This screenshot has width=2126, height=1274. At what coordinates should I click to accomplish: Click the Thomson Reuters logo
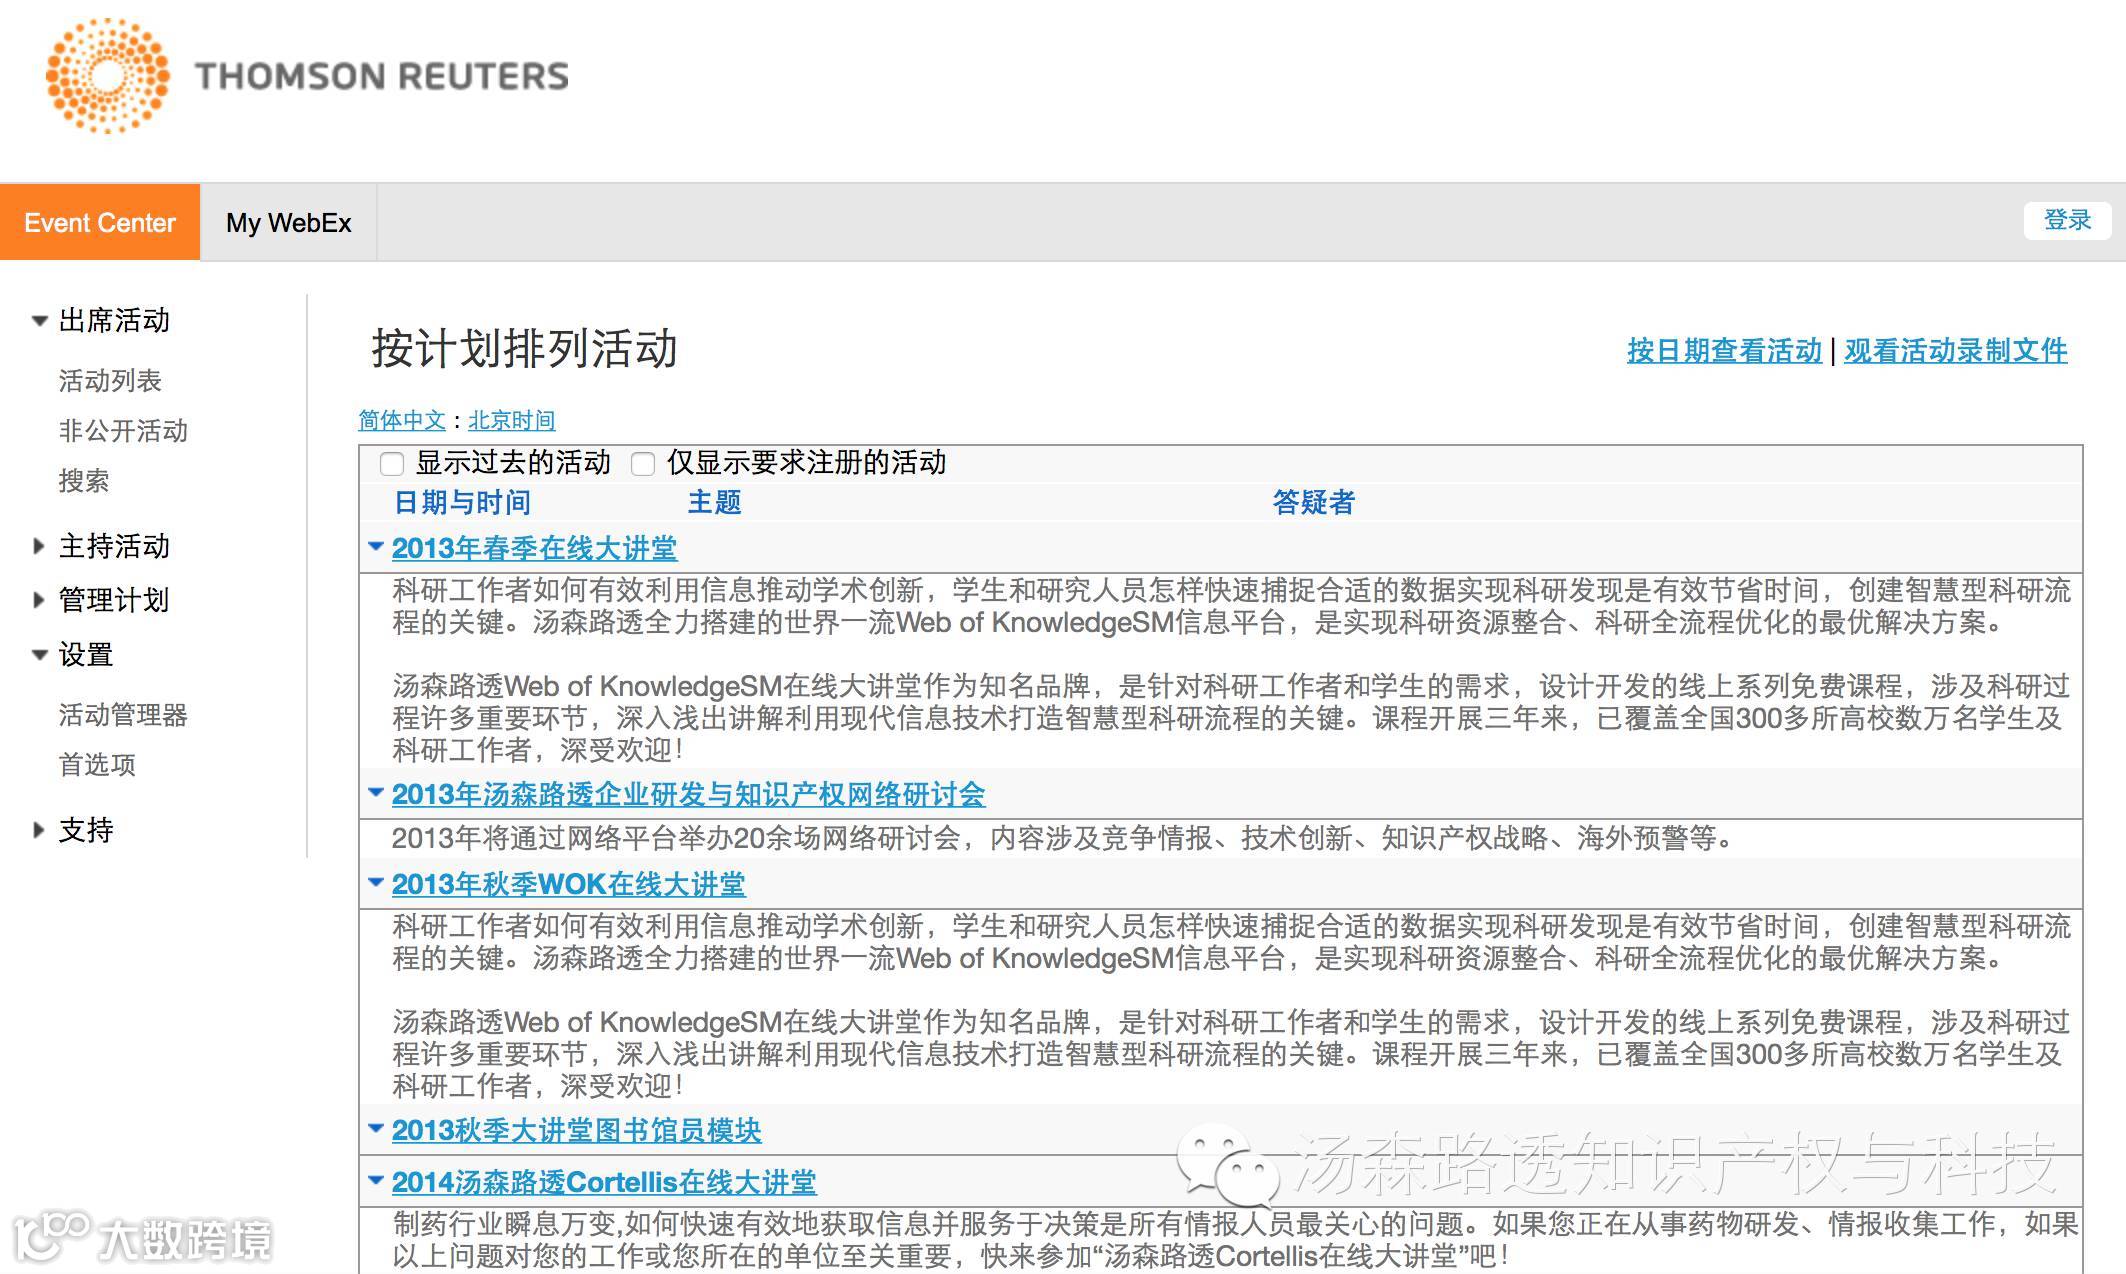pyautogui.click(x=306, y=76)
